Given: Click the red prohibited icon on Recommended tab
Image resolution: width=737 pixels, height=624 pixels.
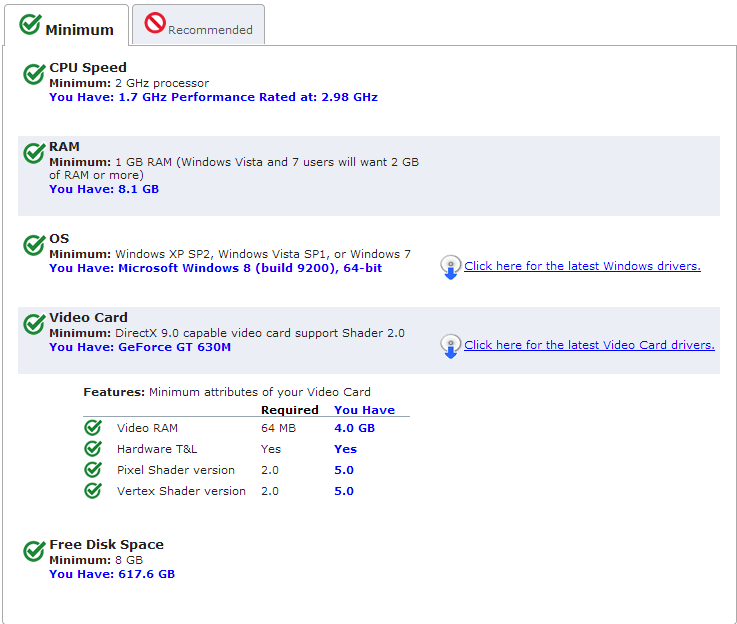Looking at the screenshot, I should coord(155,24).
